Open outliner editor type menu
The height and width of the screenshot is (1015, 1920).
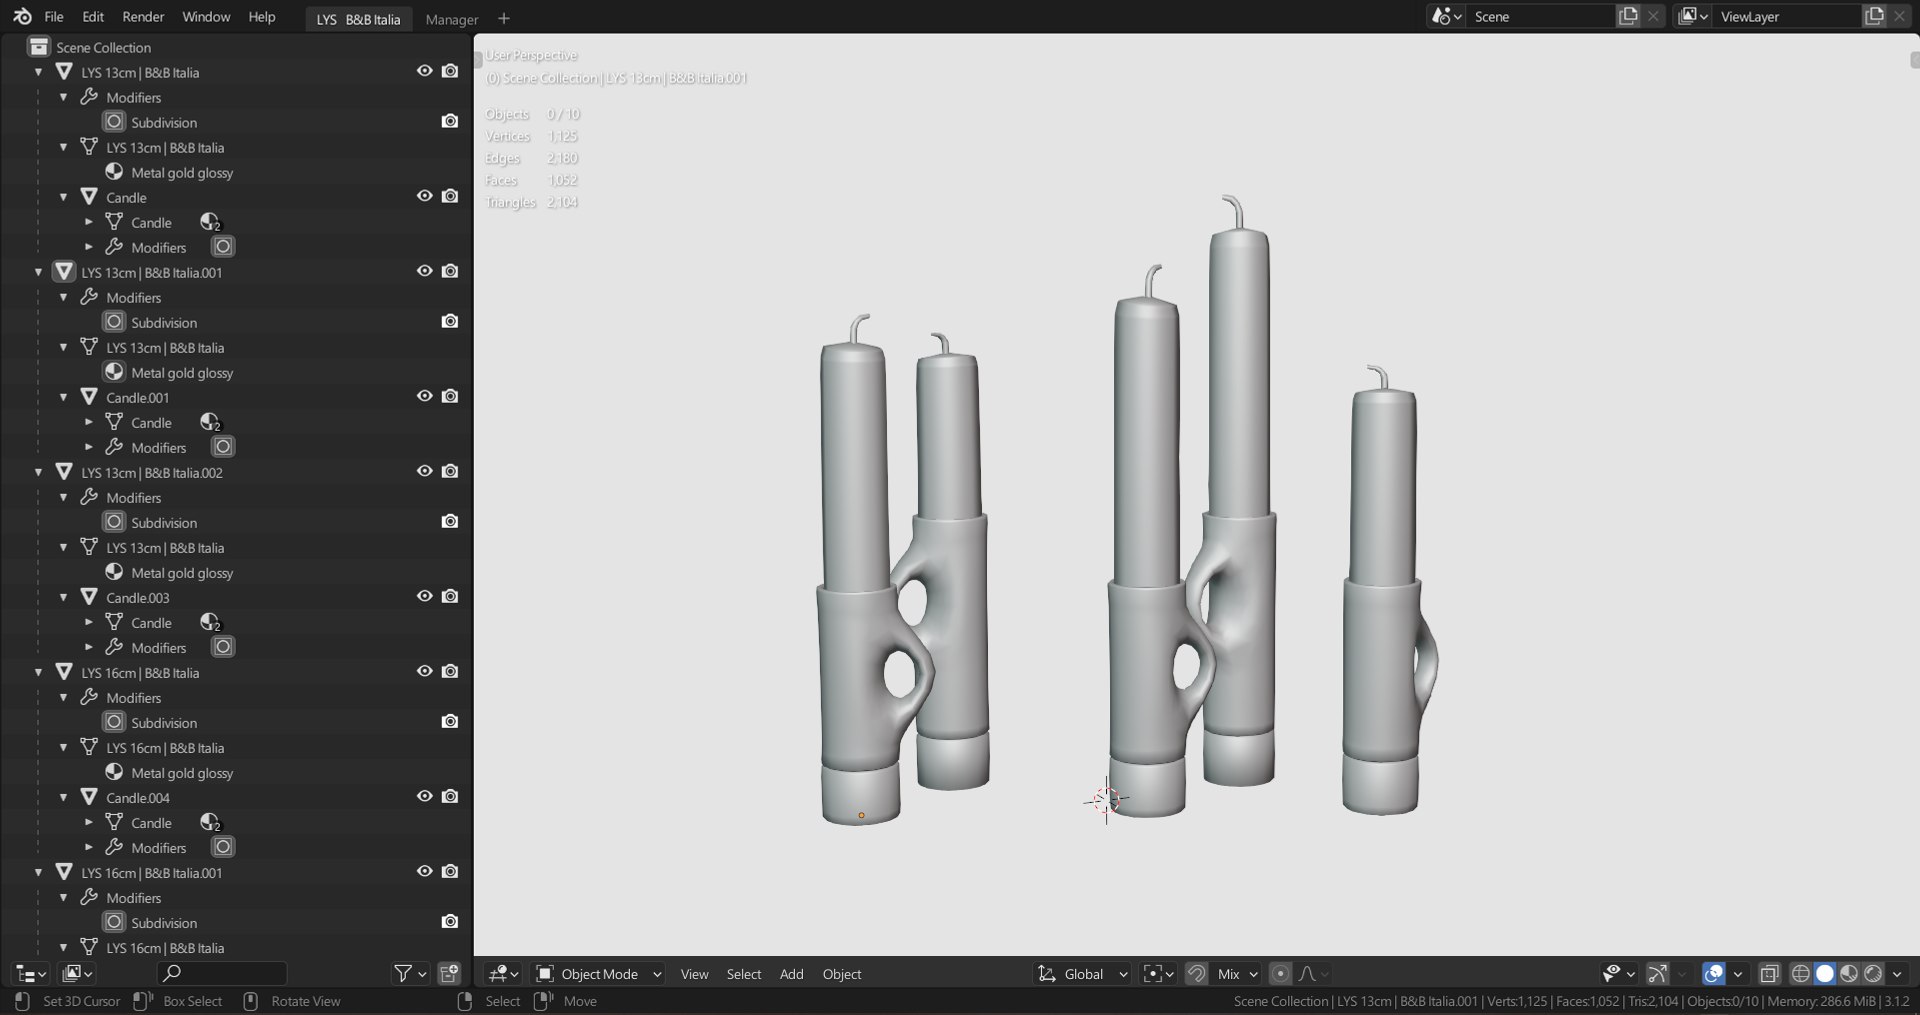point(31,973)
